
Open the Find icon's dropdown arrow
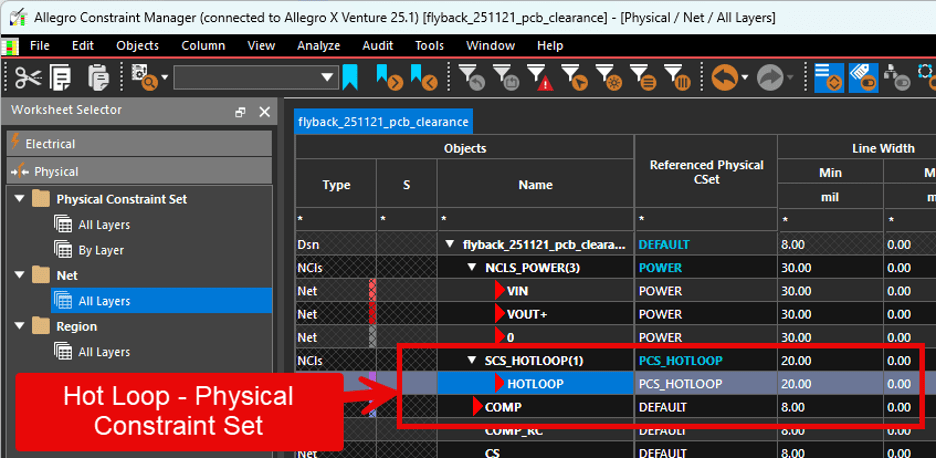(164, 78)
